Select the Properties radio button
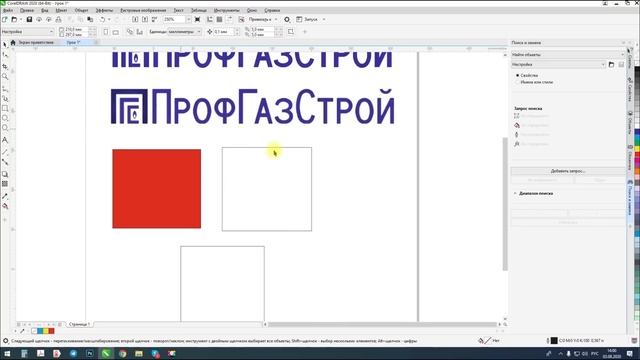Image resolution: width=640 pixels, height=360 pixels. click(x=518, y=76)
